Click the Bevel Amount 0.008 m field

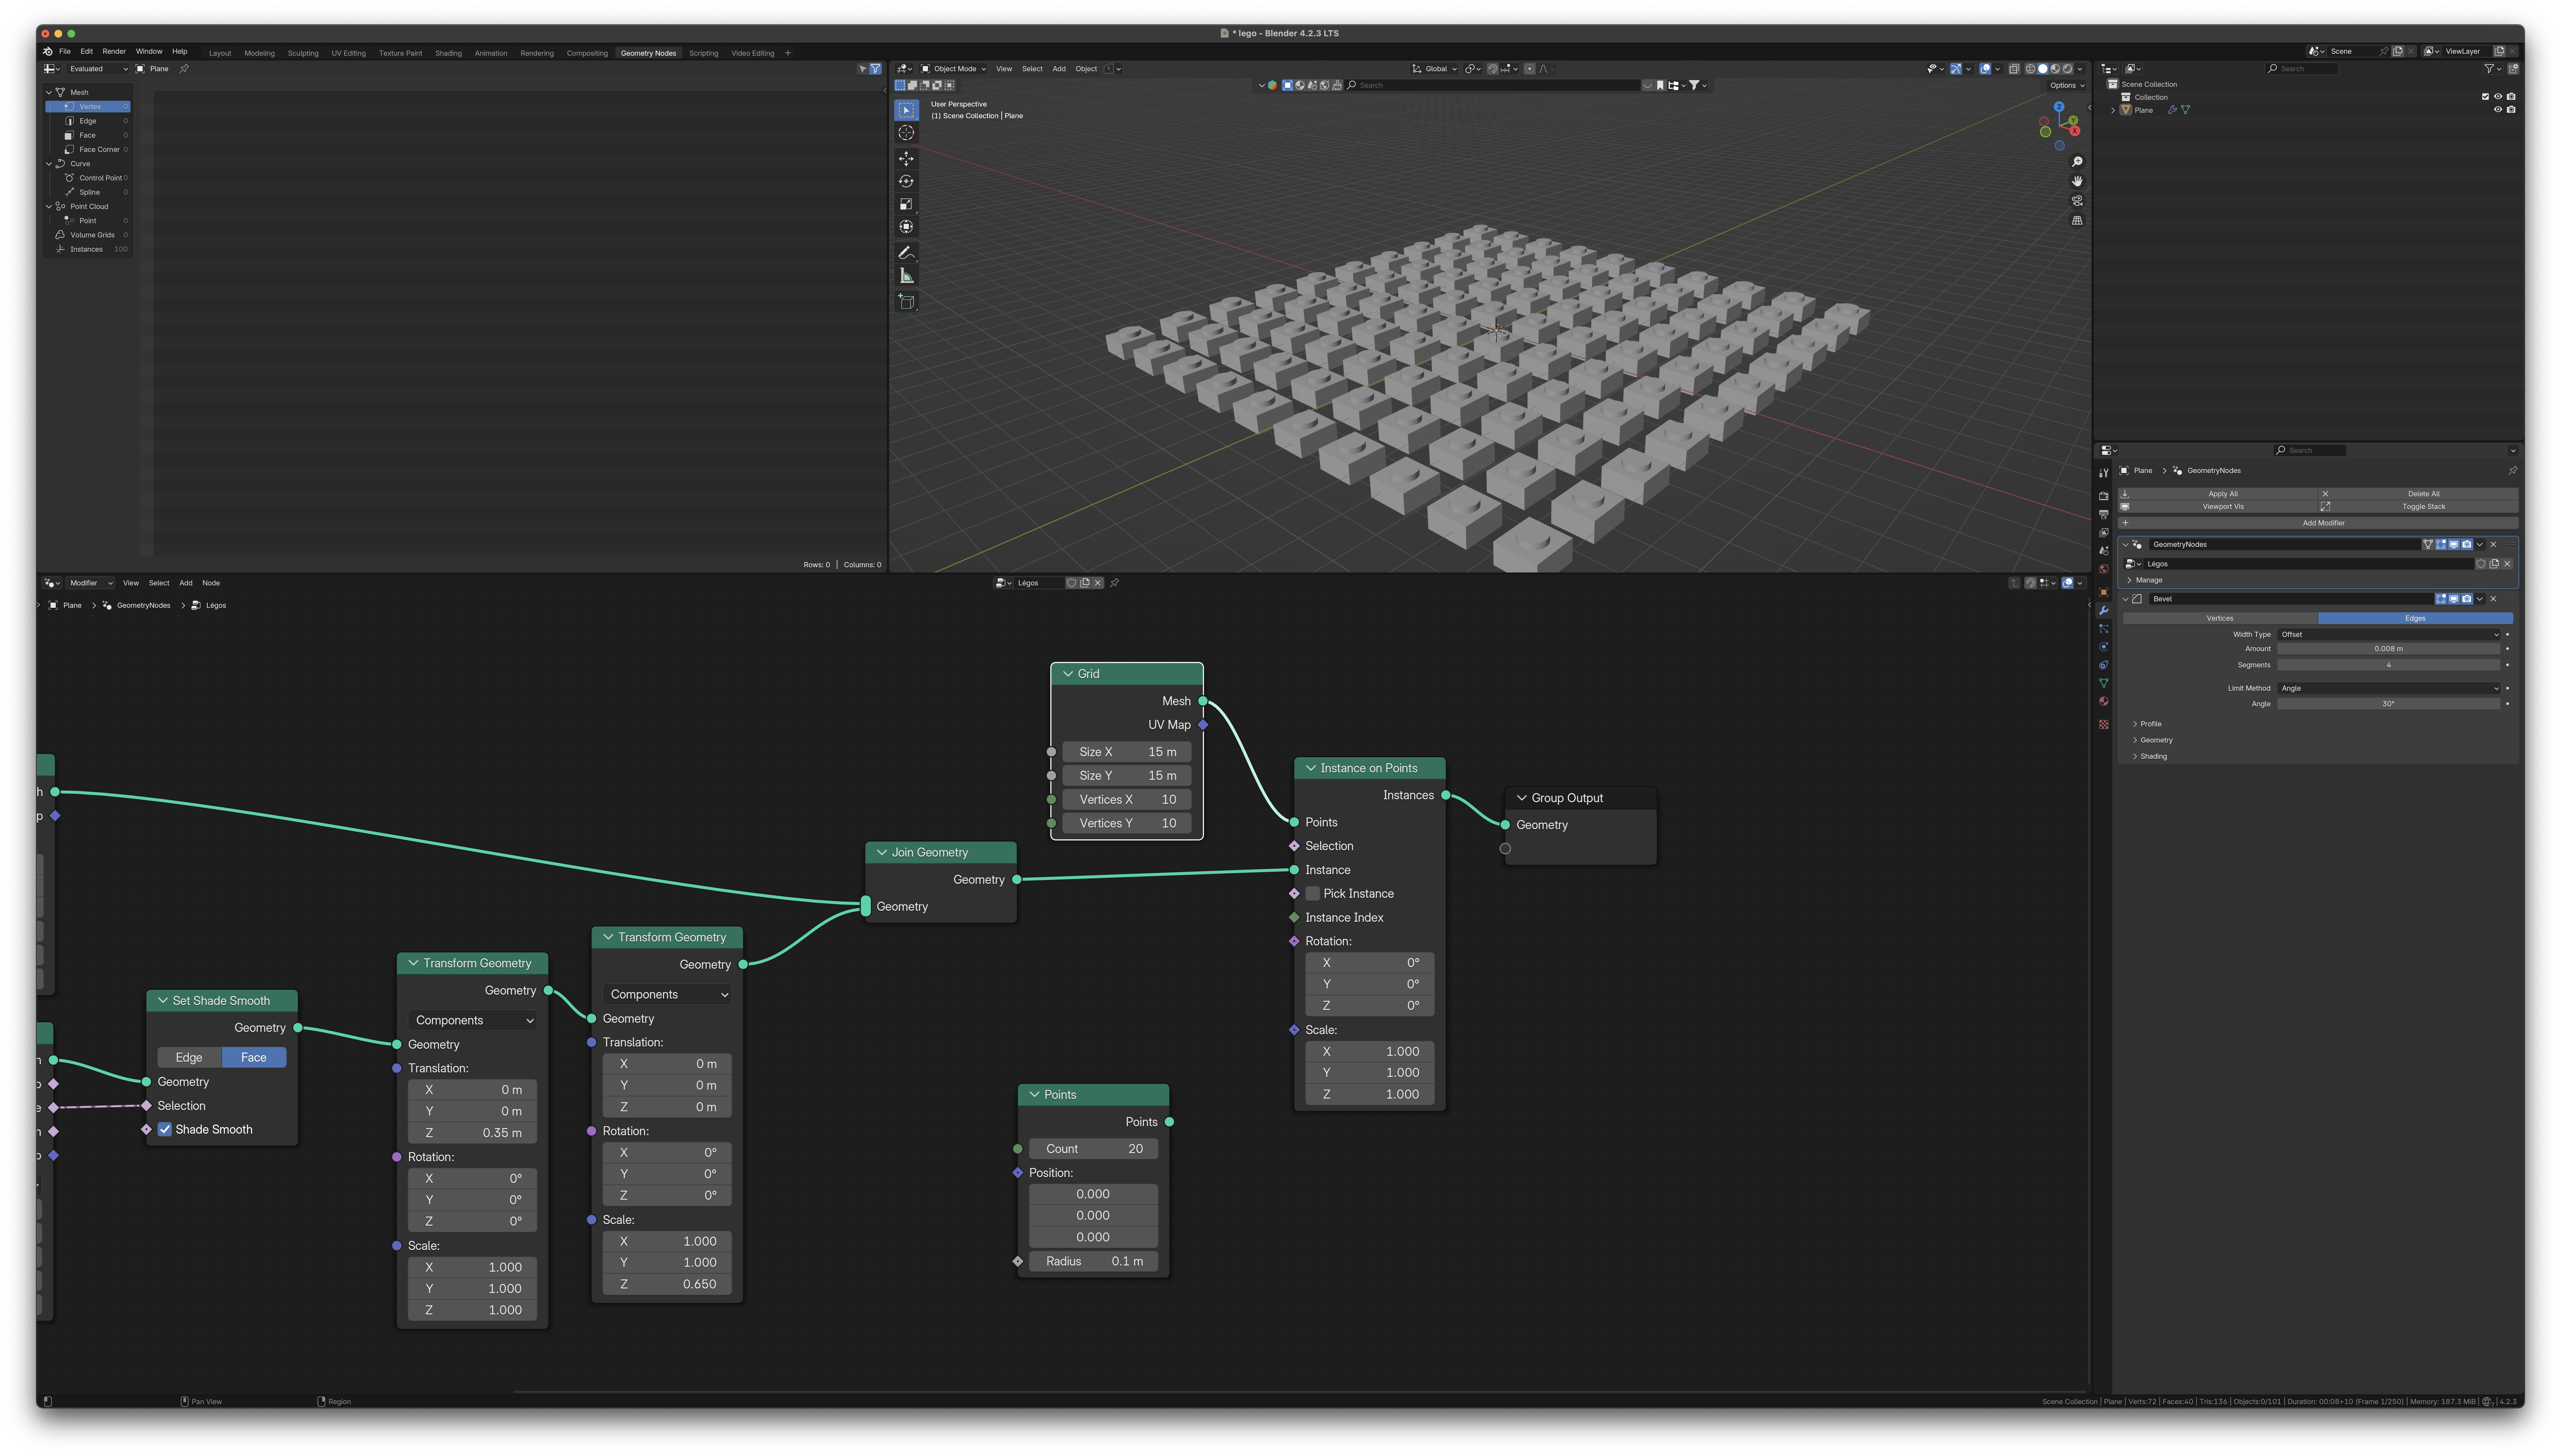2389,649
